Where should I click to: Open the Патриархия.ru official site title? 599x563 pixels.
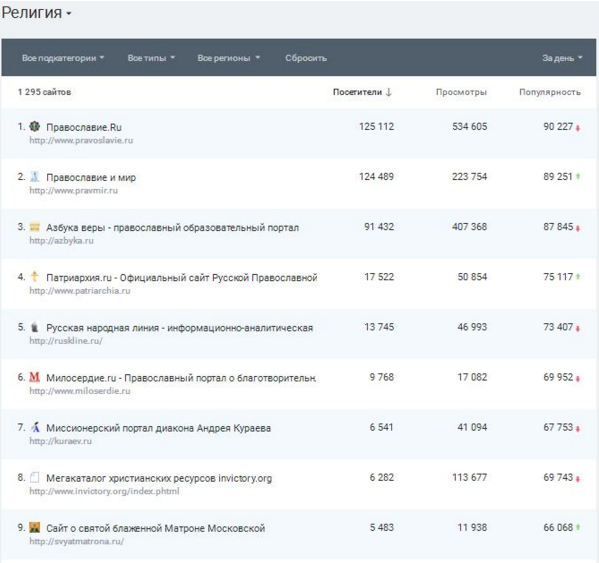(181, 278)
